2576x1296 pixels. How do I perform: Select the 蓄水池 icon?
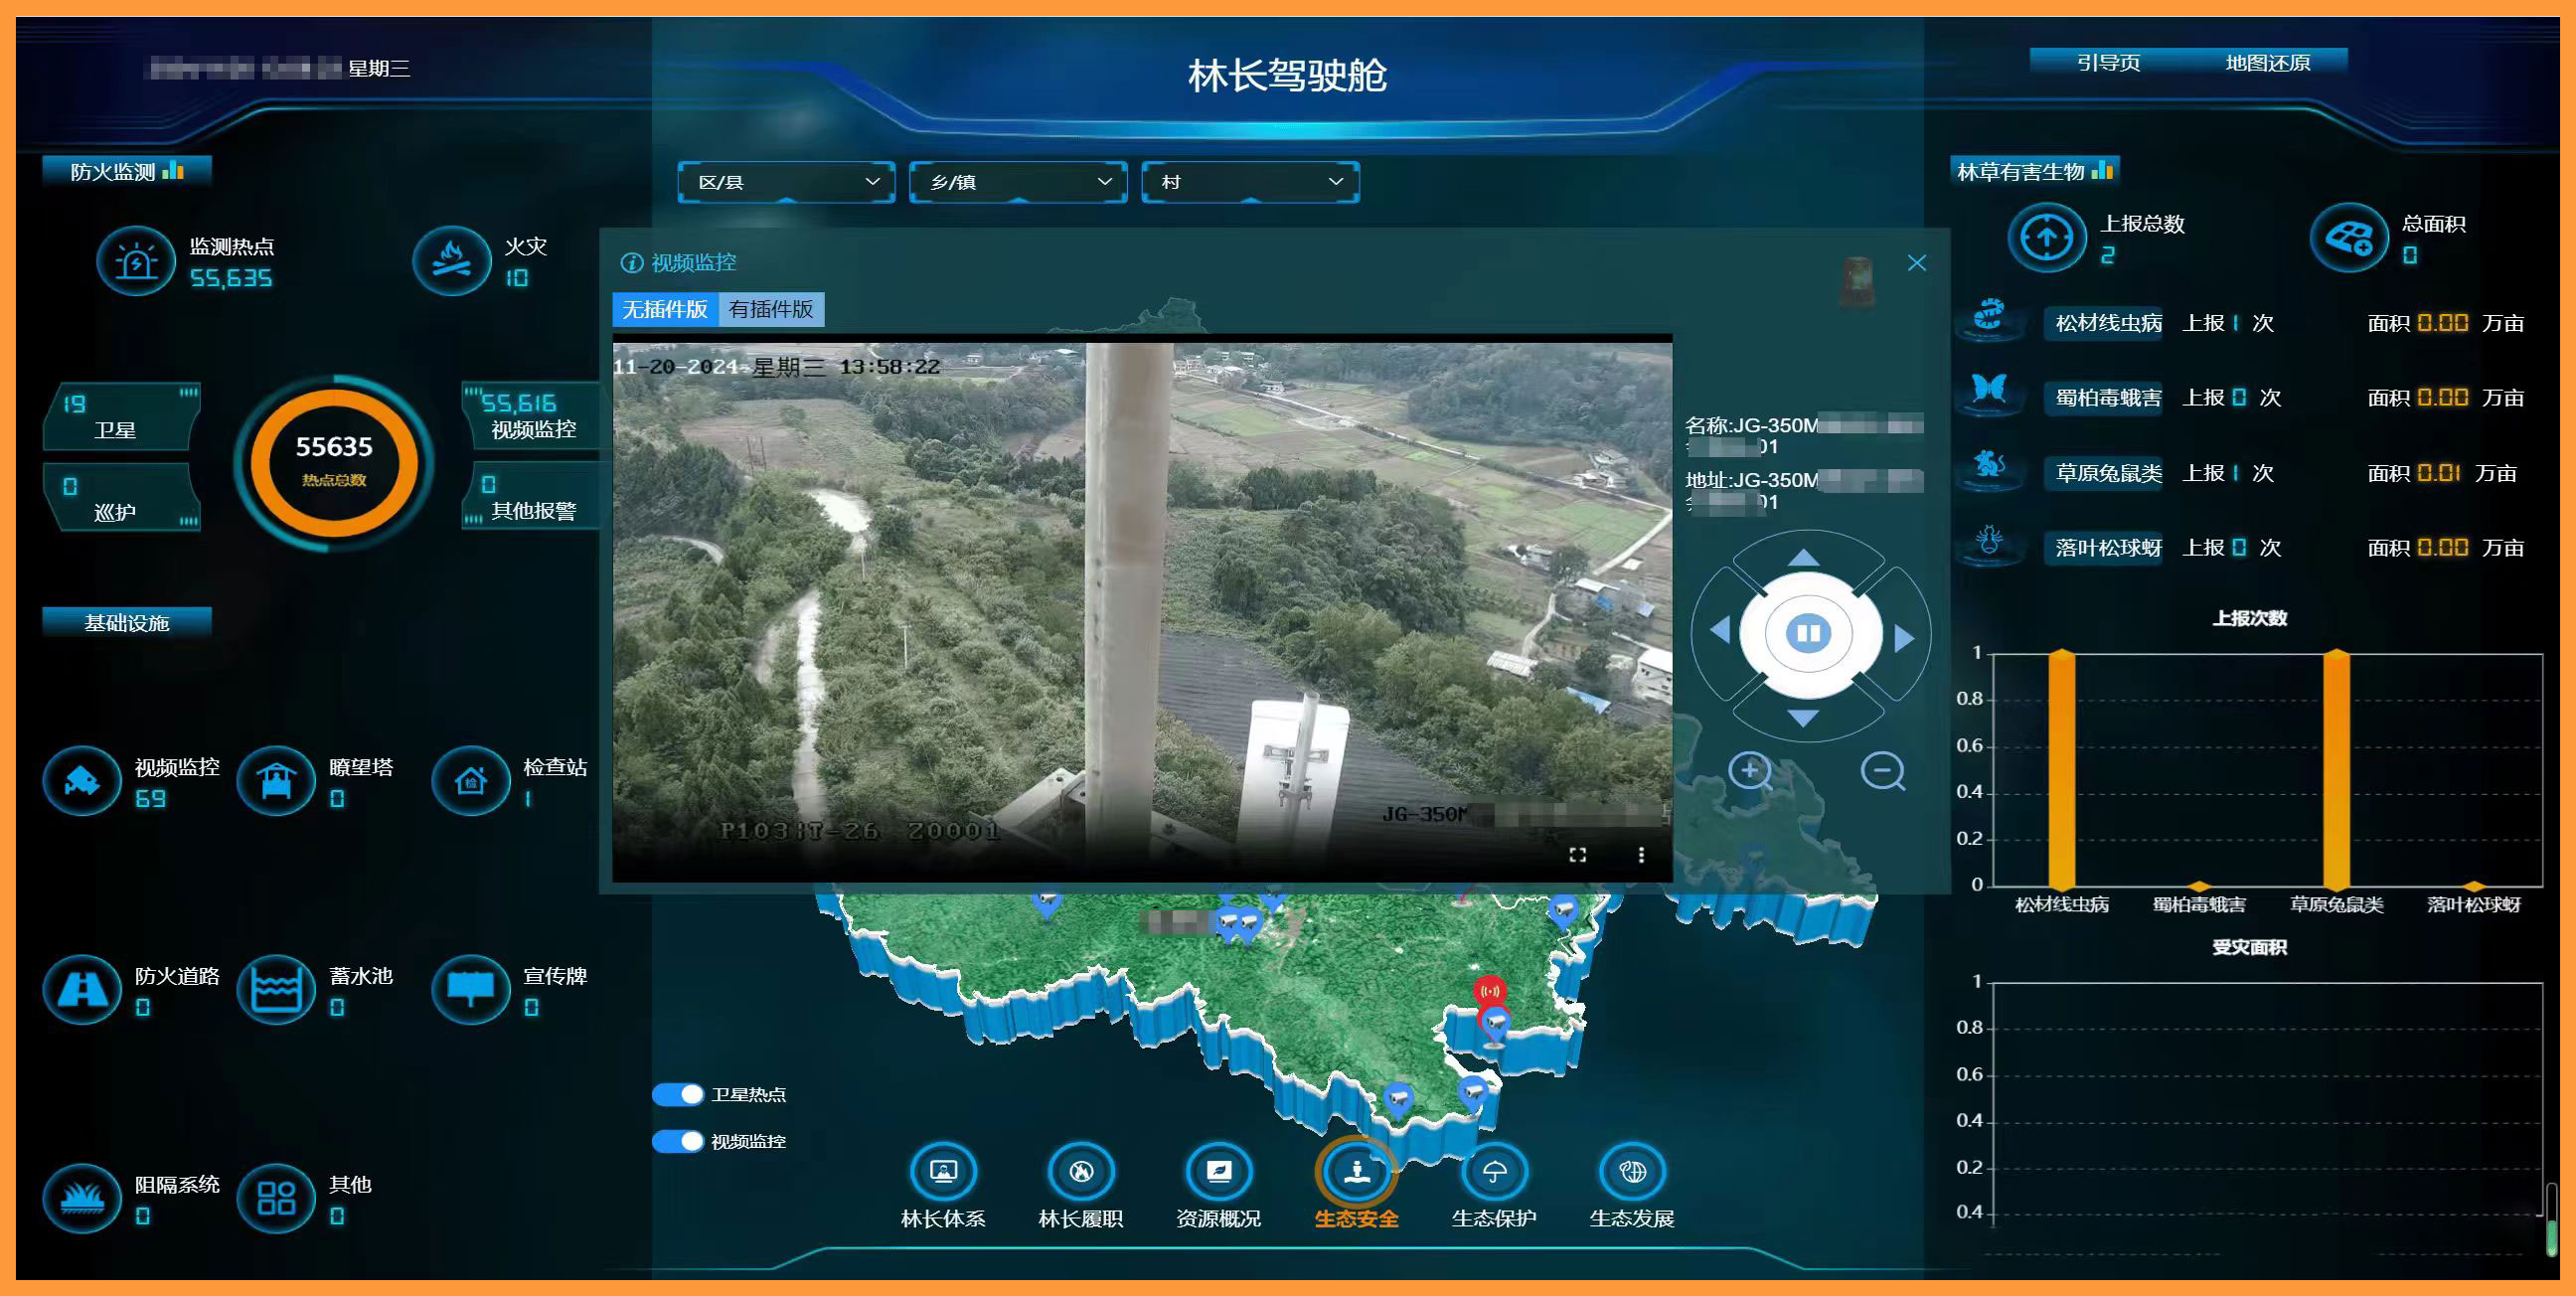(275, 990)
